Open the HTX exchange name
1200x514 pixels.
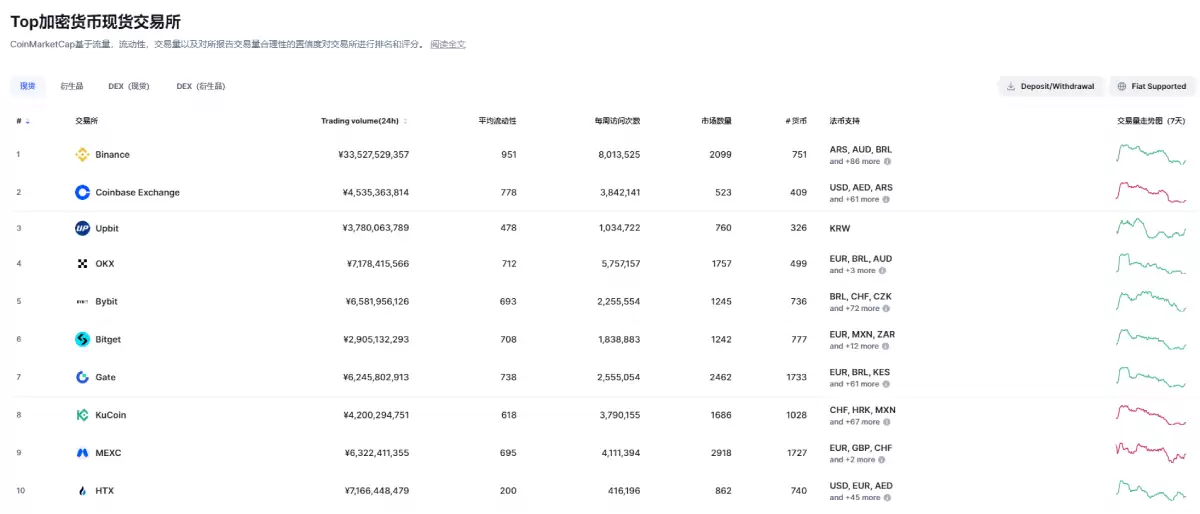click(104, 491)
